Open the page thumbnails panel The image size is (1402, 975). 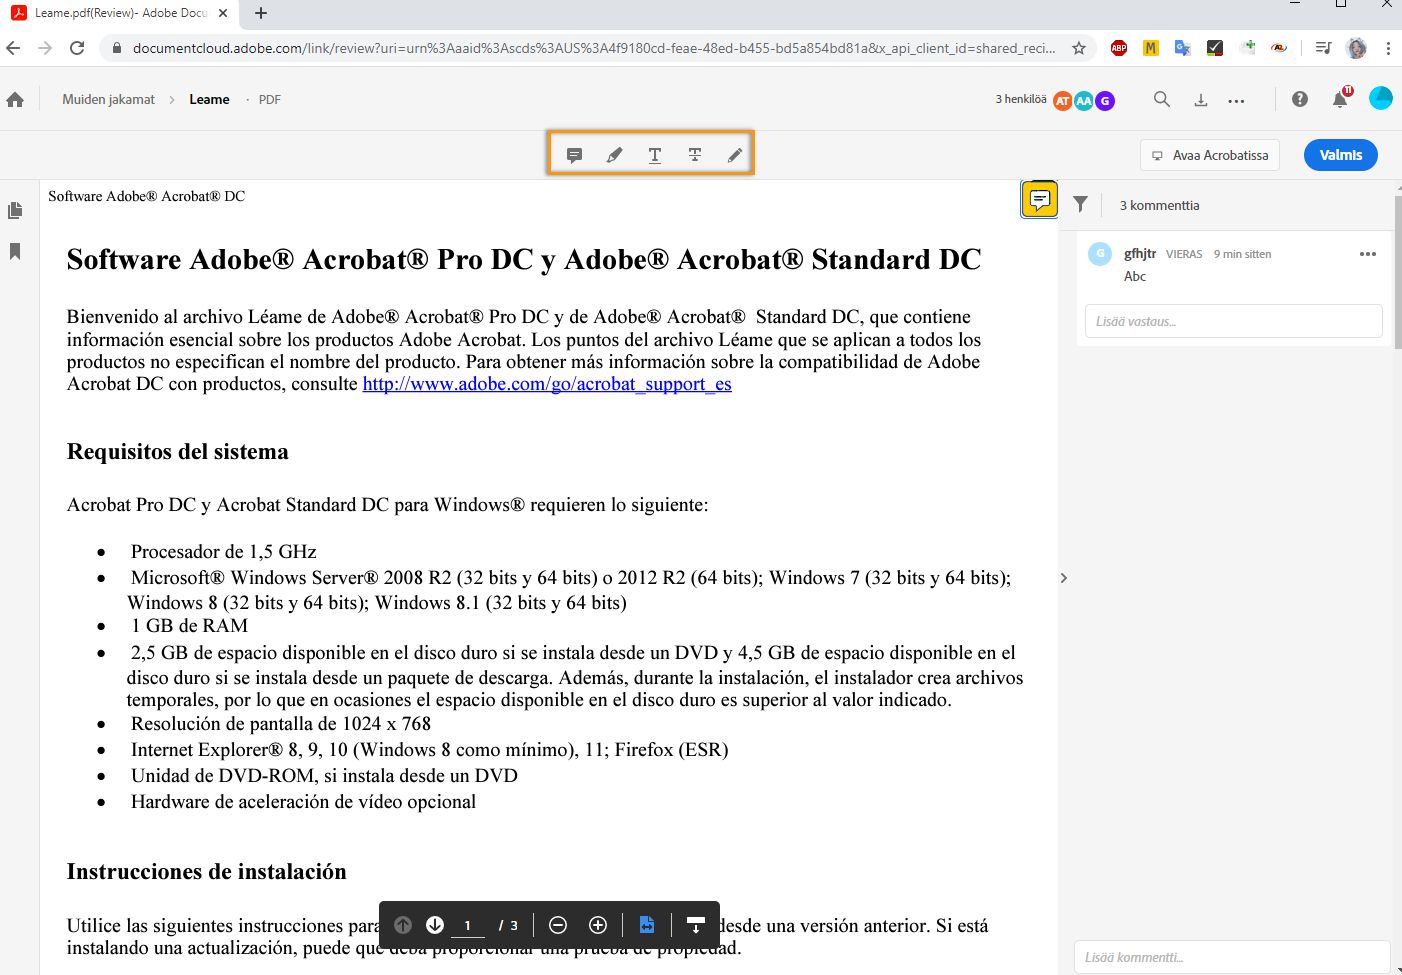[x=15, y=210]
